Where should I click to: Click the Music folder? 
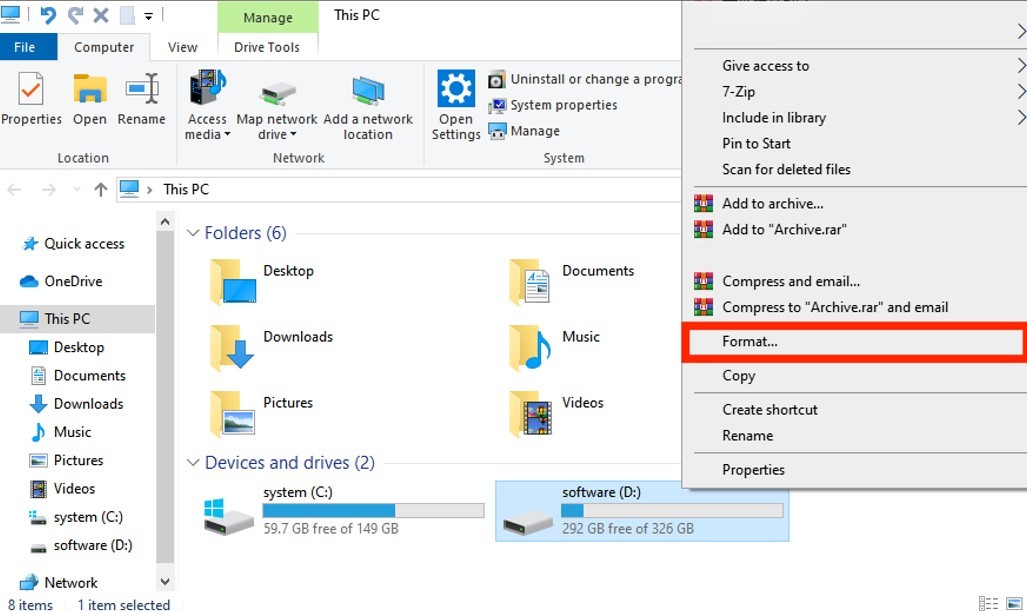[x=580, y=338]
